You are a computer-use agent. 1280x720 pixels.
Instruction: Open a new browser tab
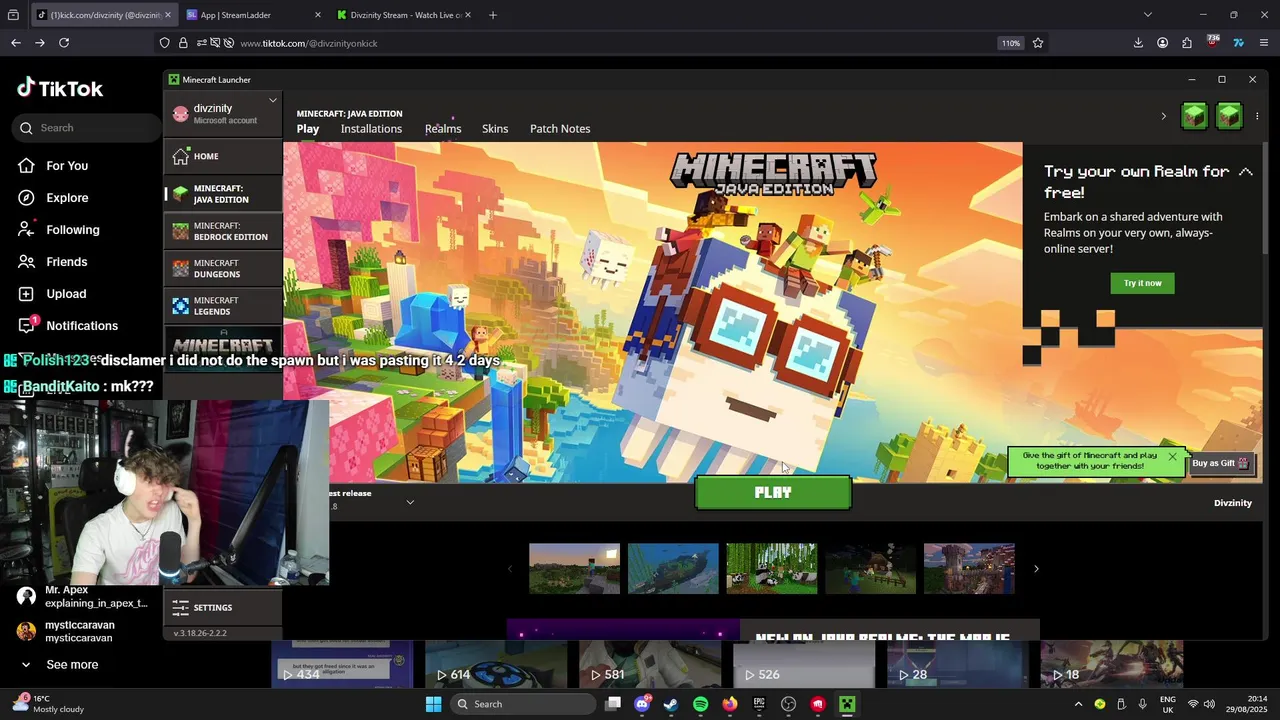point(493,15)
